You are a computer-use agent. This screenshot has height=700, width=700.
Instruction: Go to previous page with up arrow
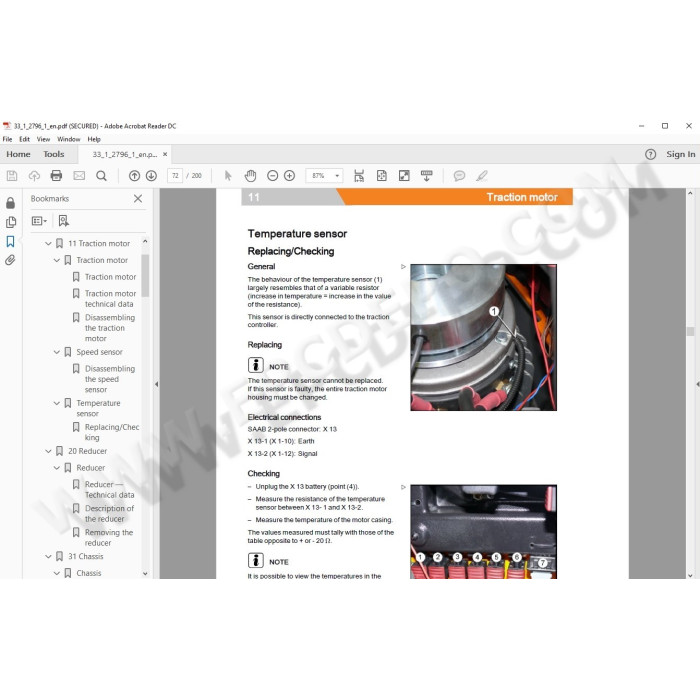tap(134, 176)
